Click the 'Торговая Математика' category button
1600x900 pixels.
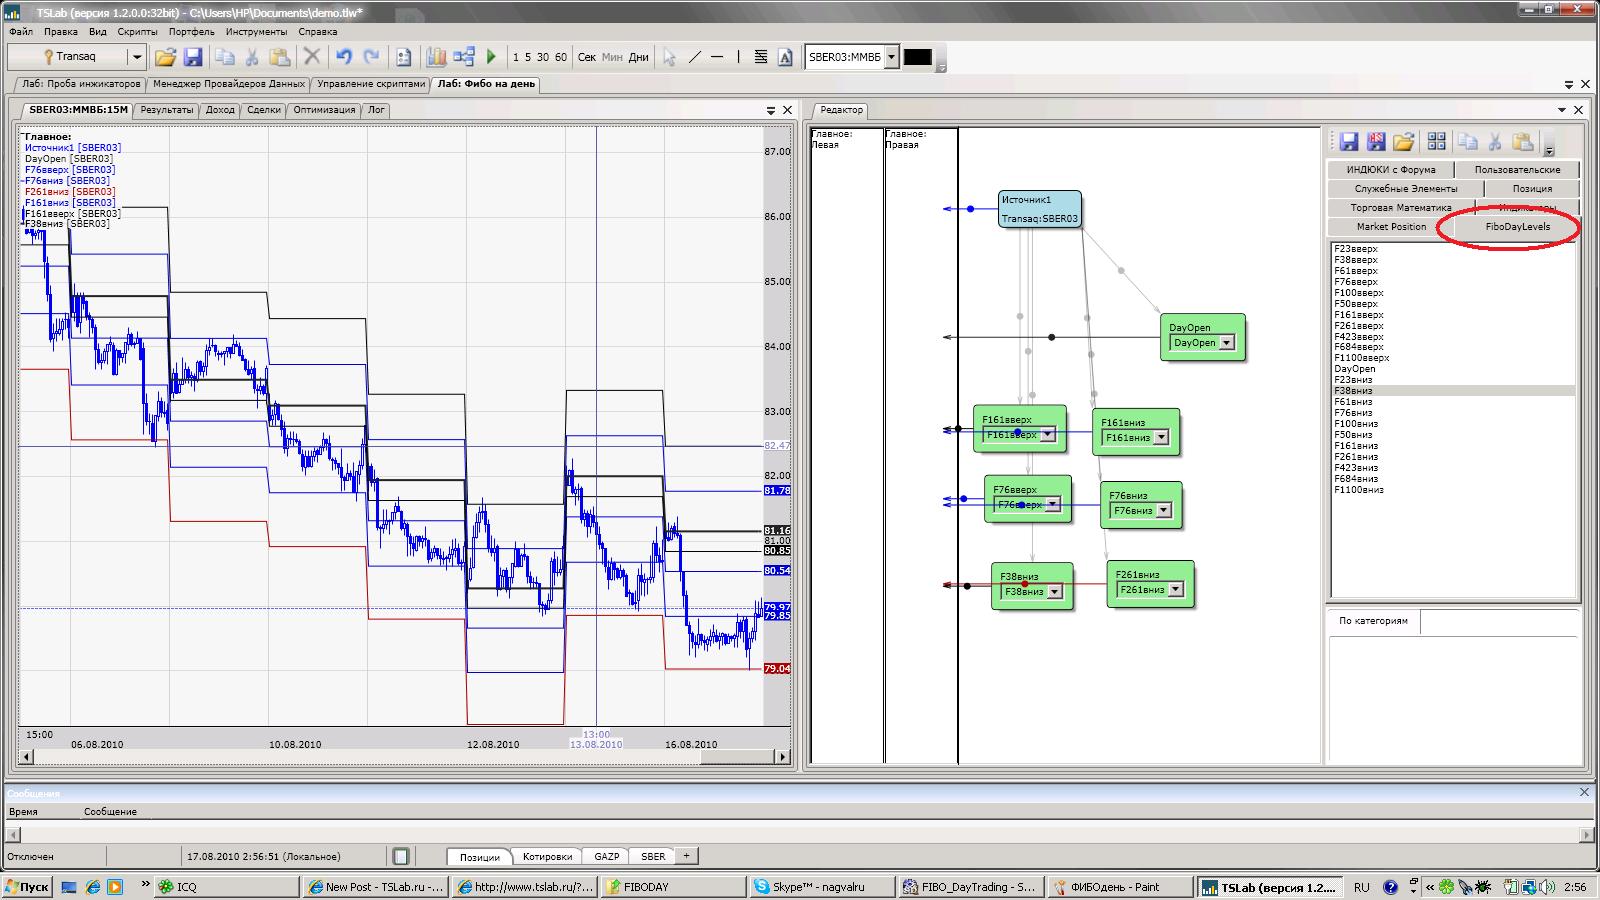[x=1400, y=208]
